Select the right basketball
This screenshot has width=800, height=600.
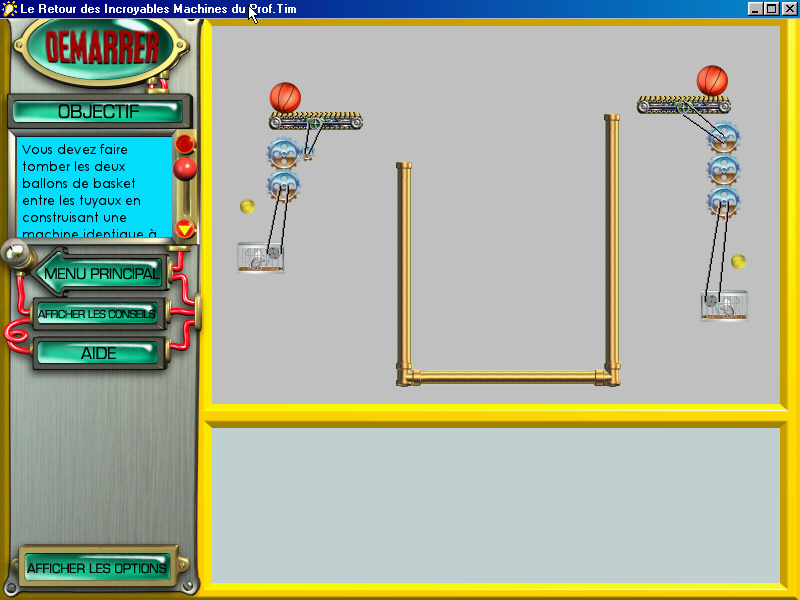[712, 81]
